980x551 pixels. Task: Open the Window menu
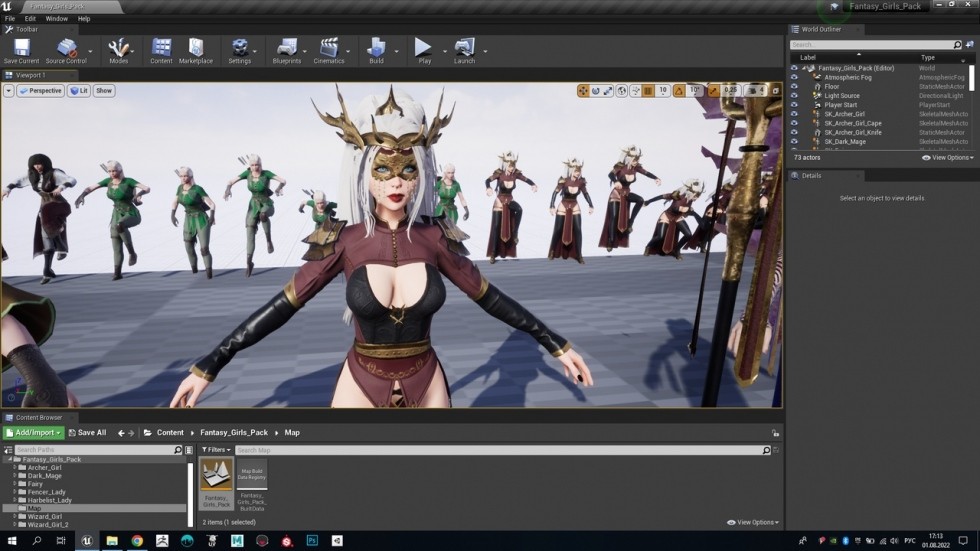tap(56, 19)
